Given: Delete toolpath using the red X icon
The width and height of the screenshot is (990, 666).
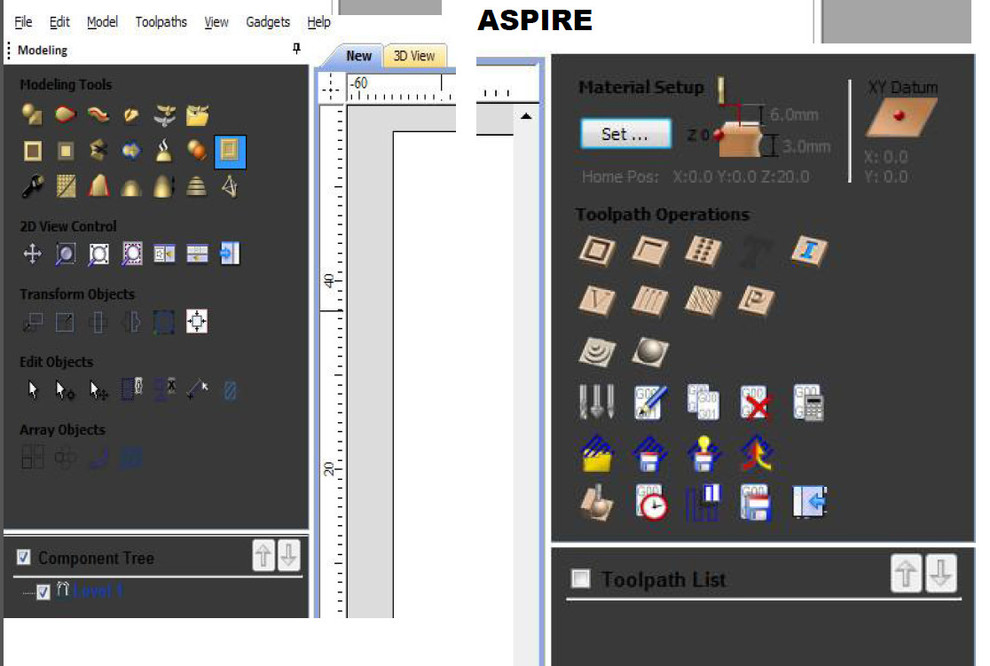Looking at the screenshot, I should [756, 402].
